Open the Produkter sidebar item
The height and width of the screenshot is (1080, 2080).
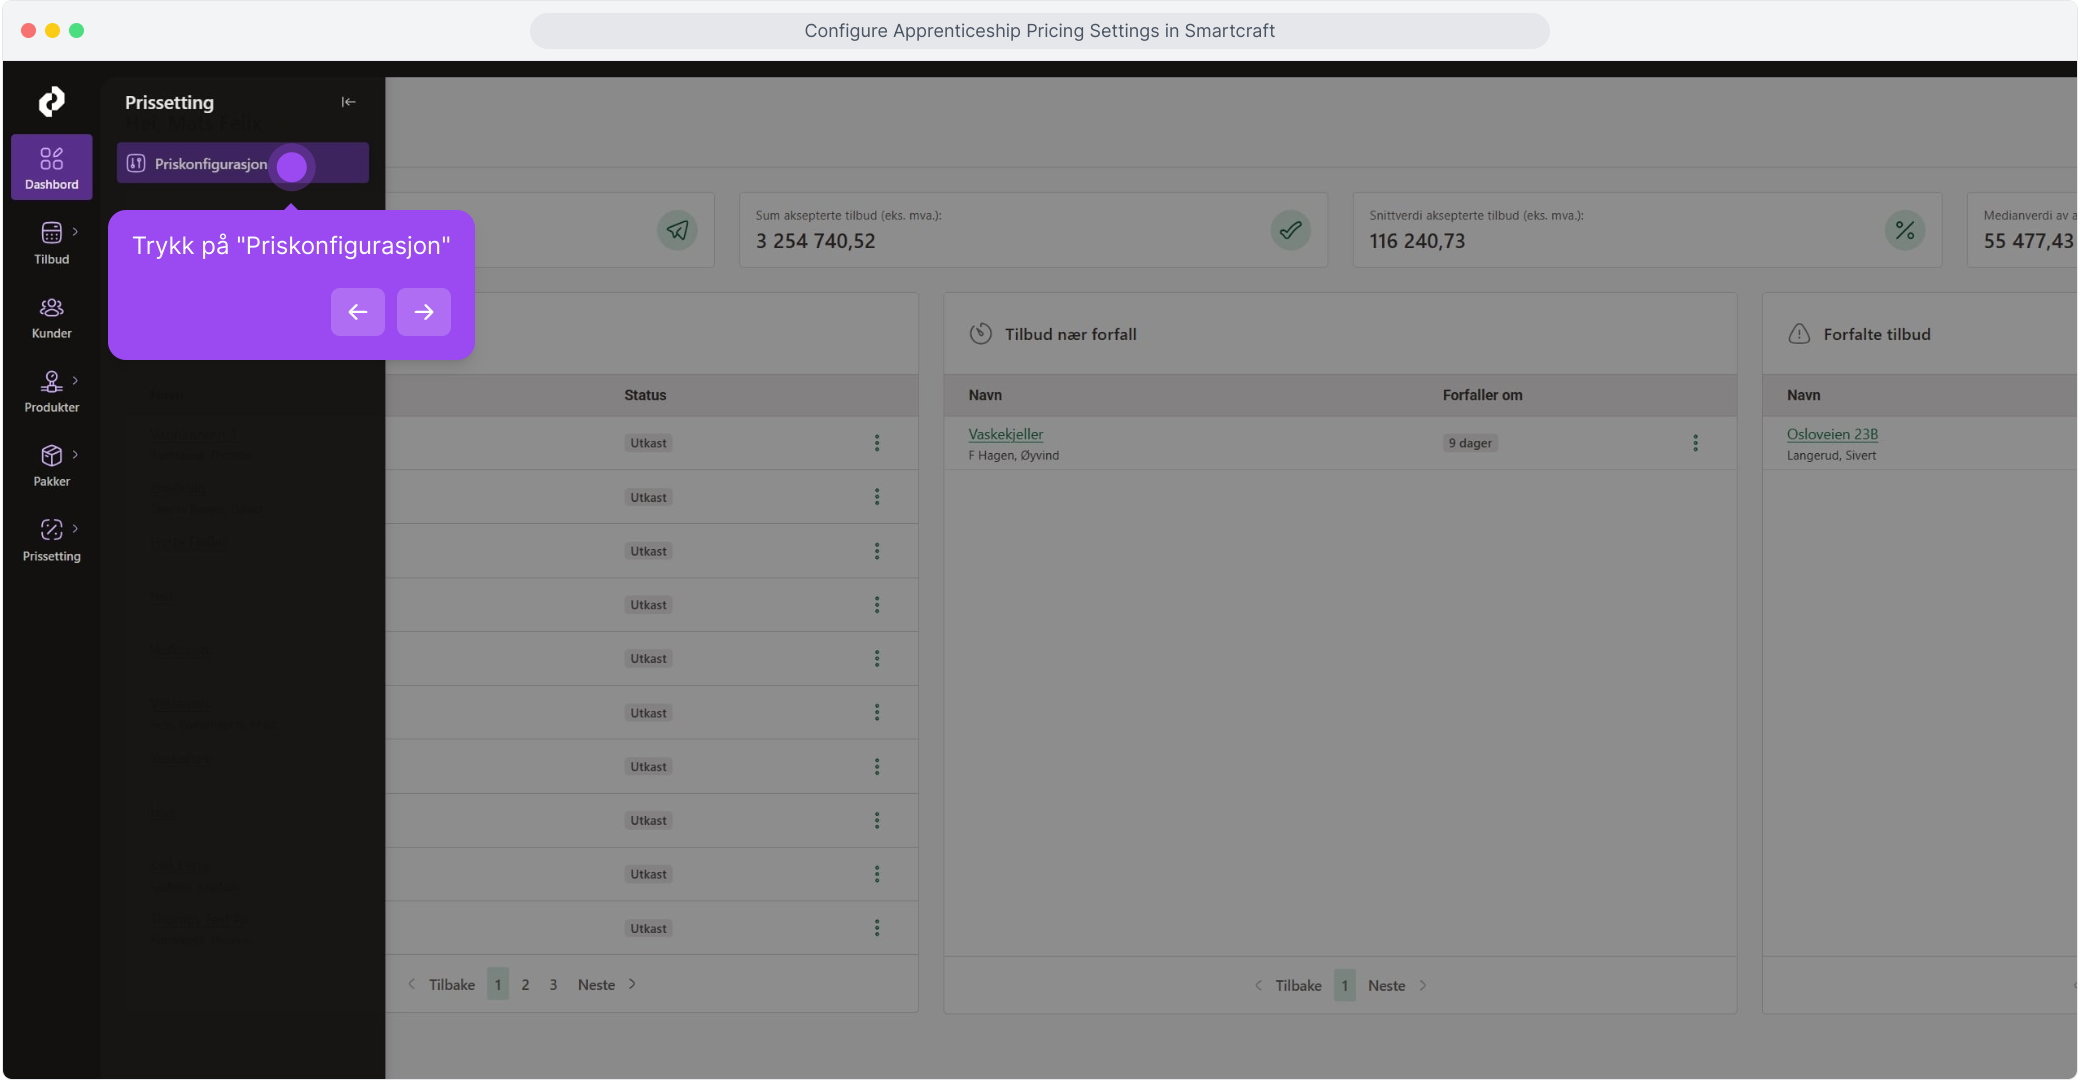pos(52,392)
